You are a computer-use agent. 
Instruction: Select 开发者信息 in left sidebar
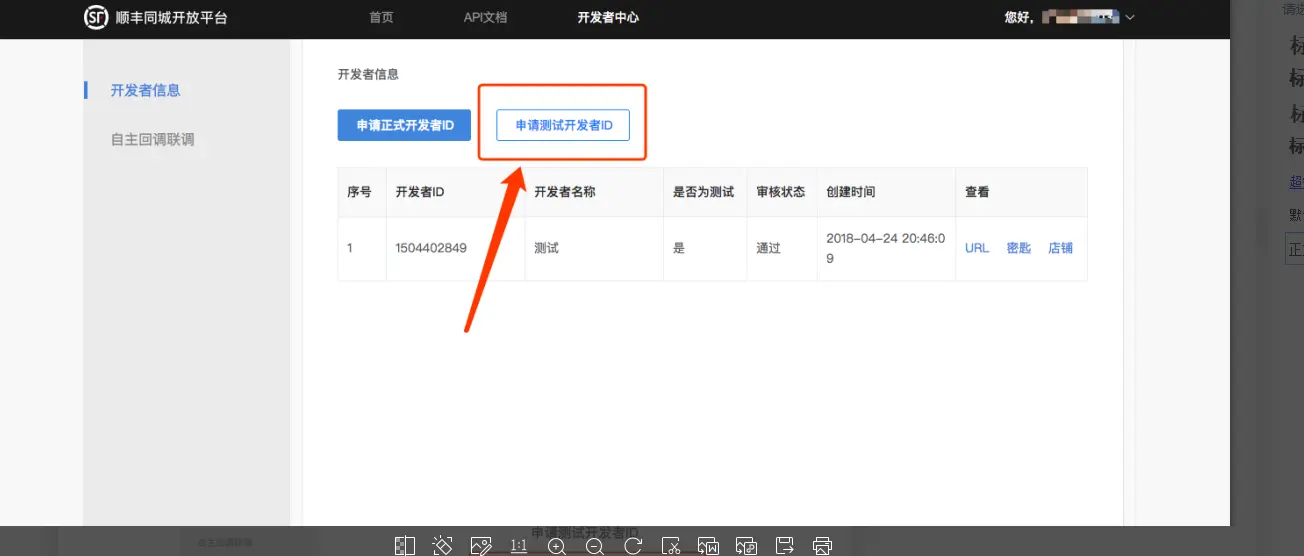pyautogui.click(x=146, y=90)
